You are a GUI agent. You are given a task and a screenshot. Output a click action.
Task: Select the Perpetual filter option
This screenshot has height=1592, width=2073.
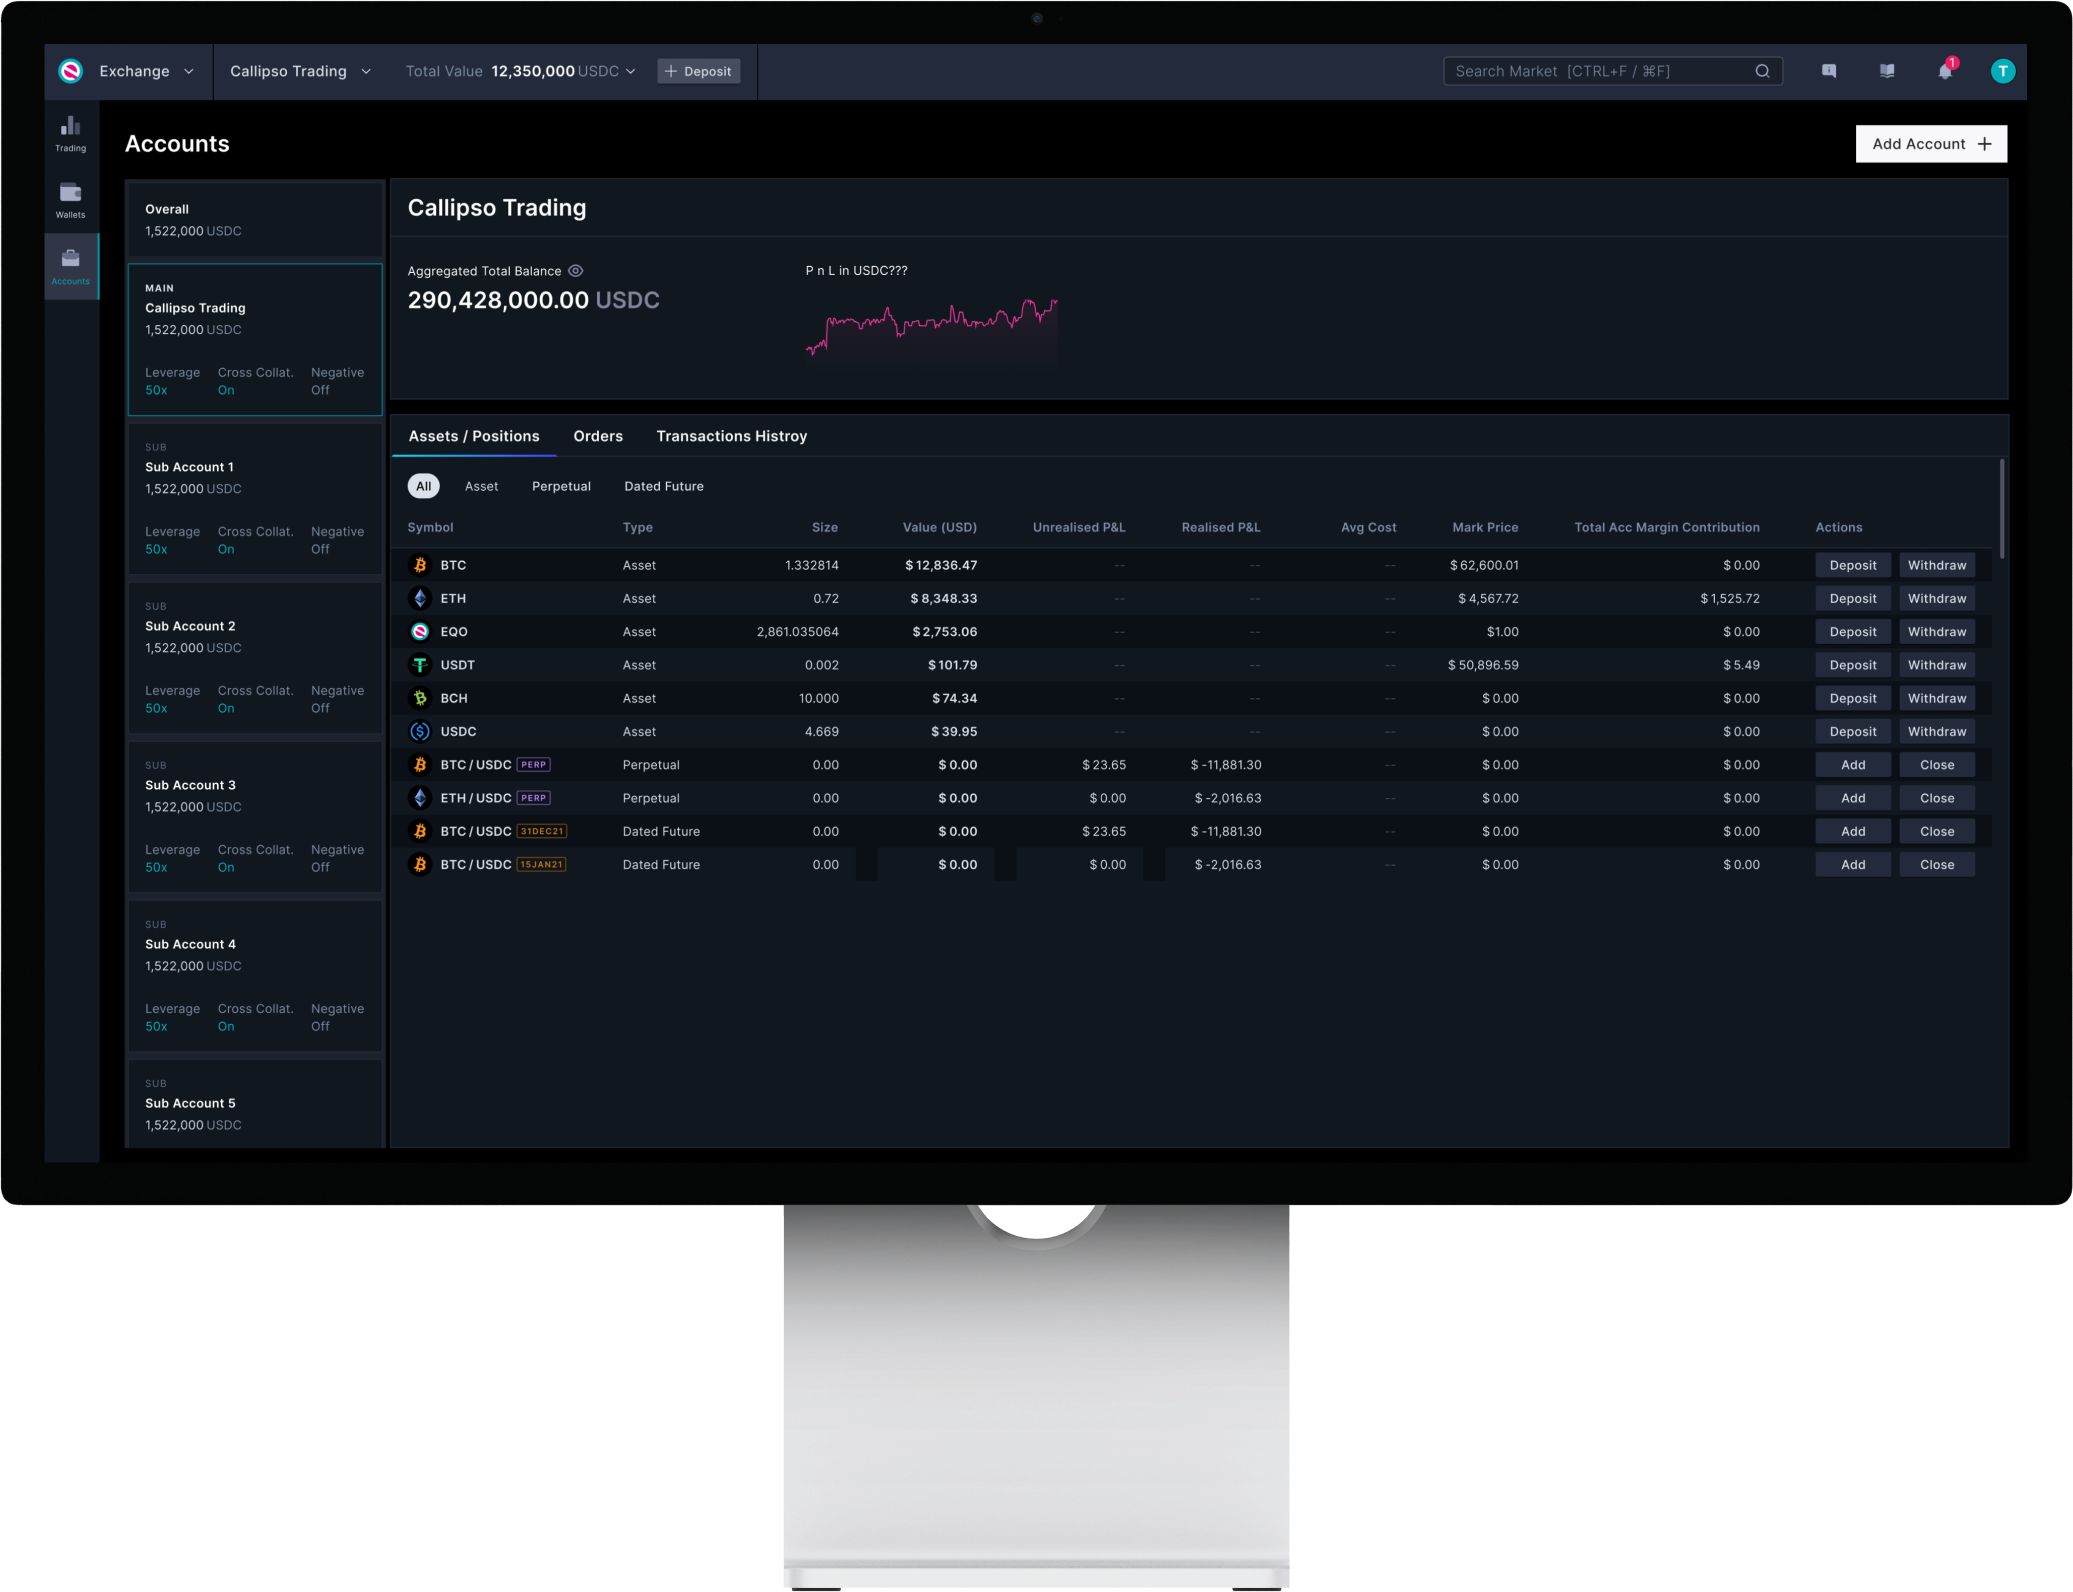coord(561,486)
